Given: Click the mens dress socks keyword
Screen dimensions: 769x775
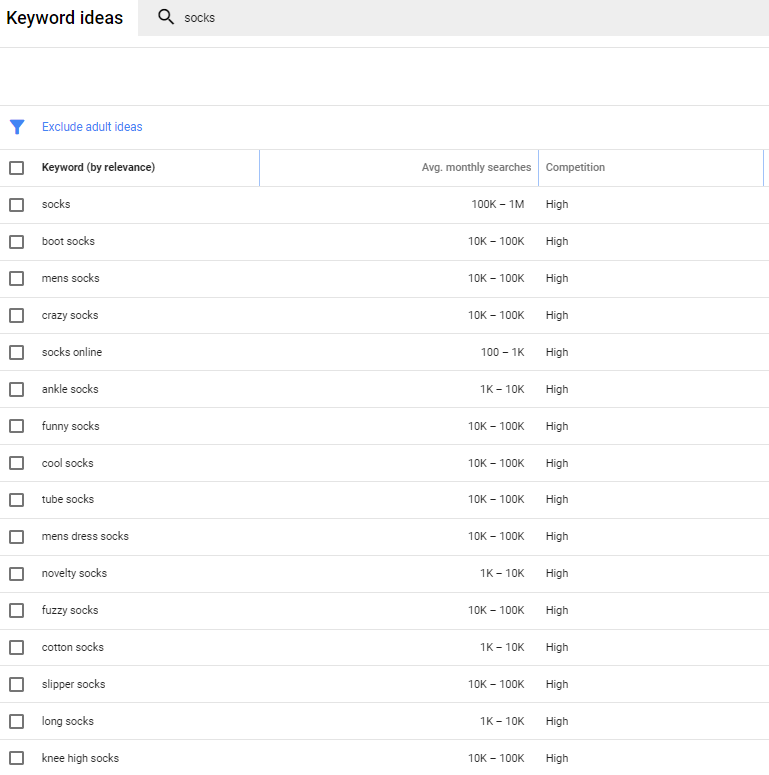Looking at the screenshot, I should [x=85, y=536].
